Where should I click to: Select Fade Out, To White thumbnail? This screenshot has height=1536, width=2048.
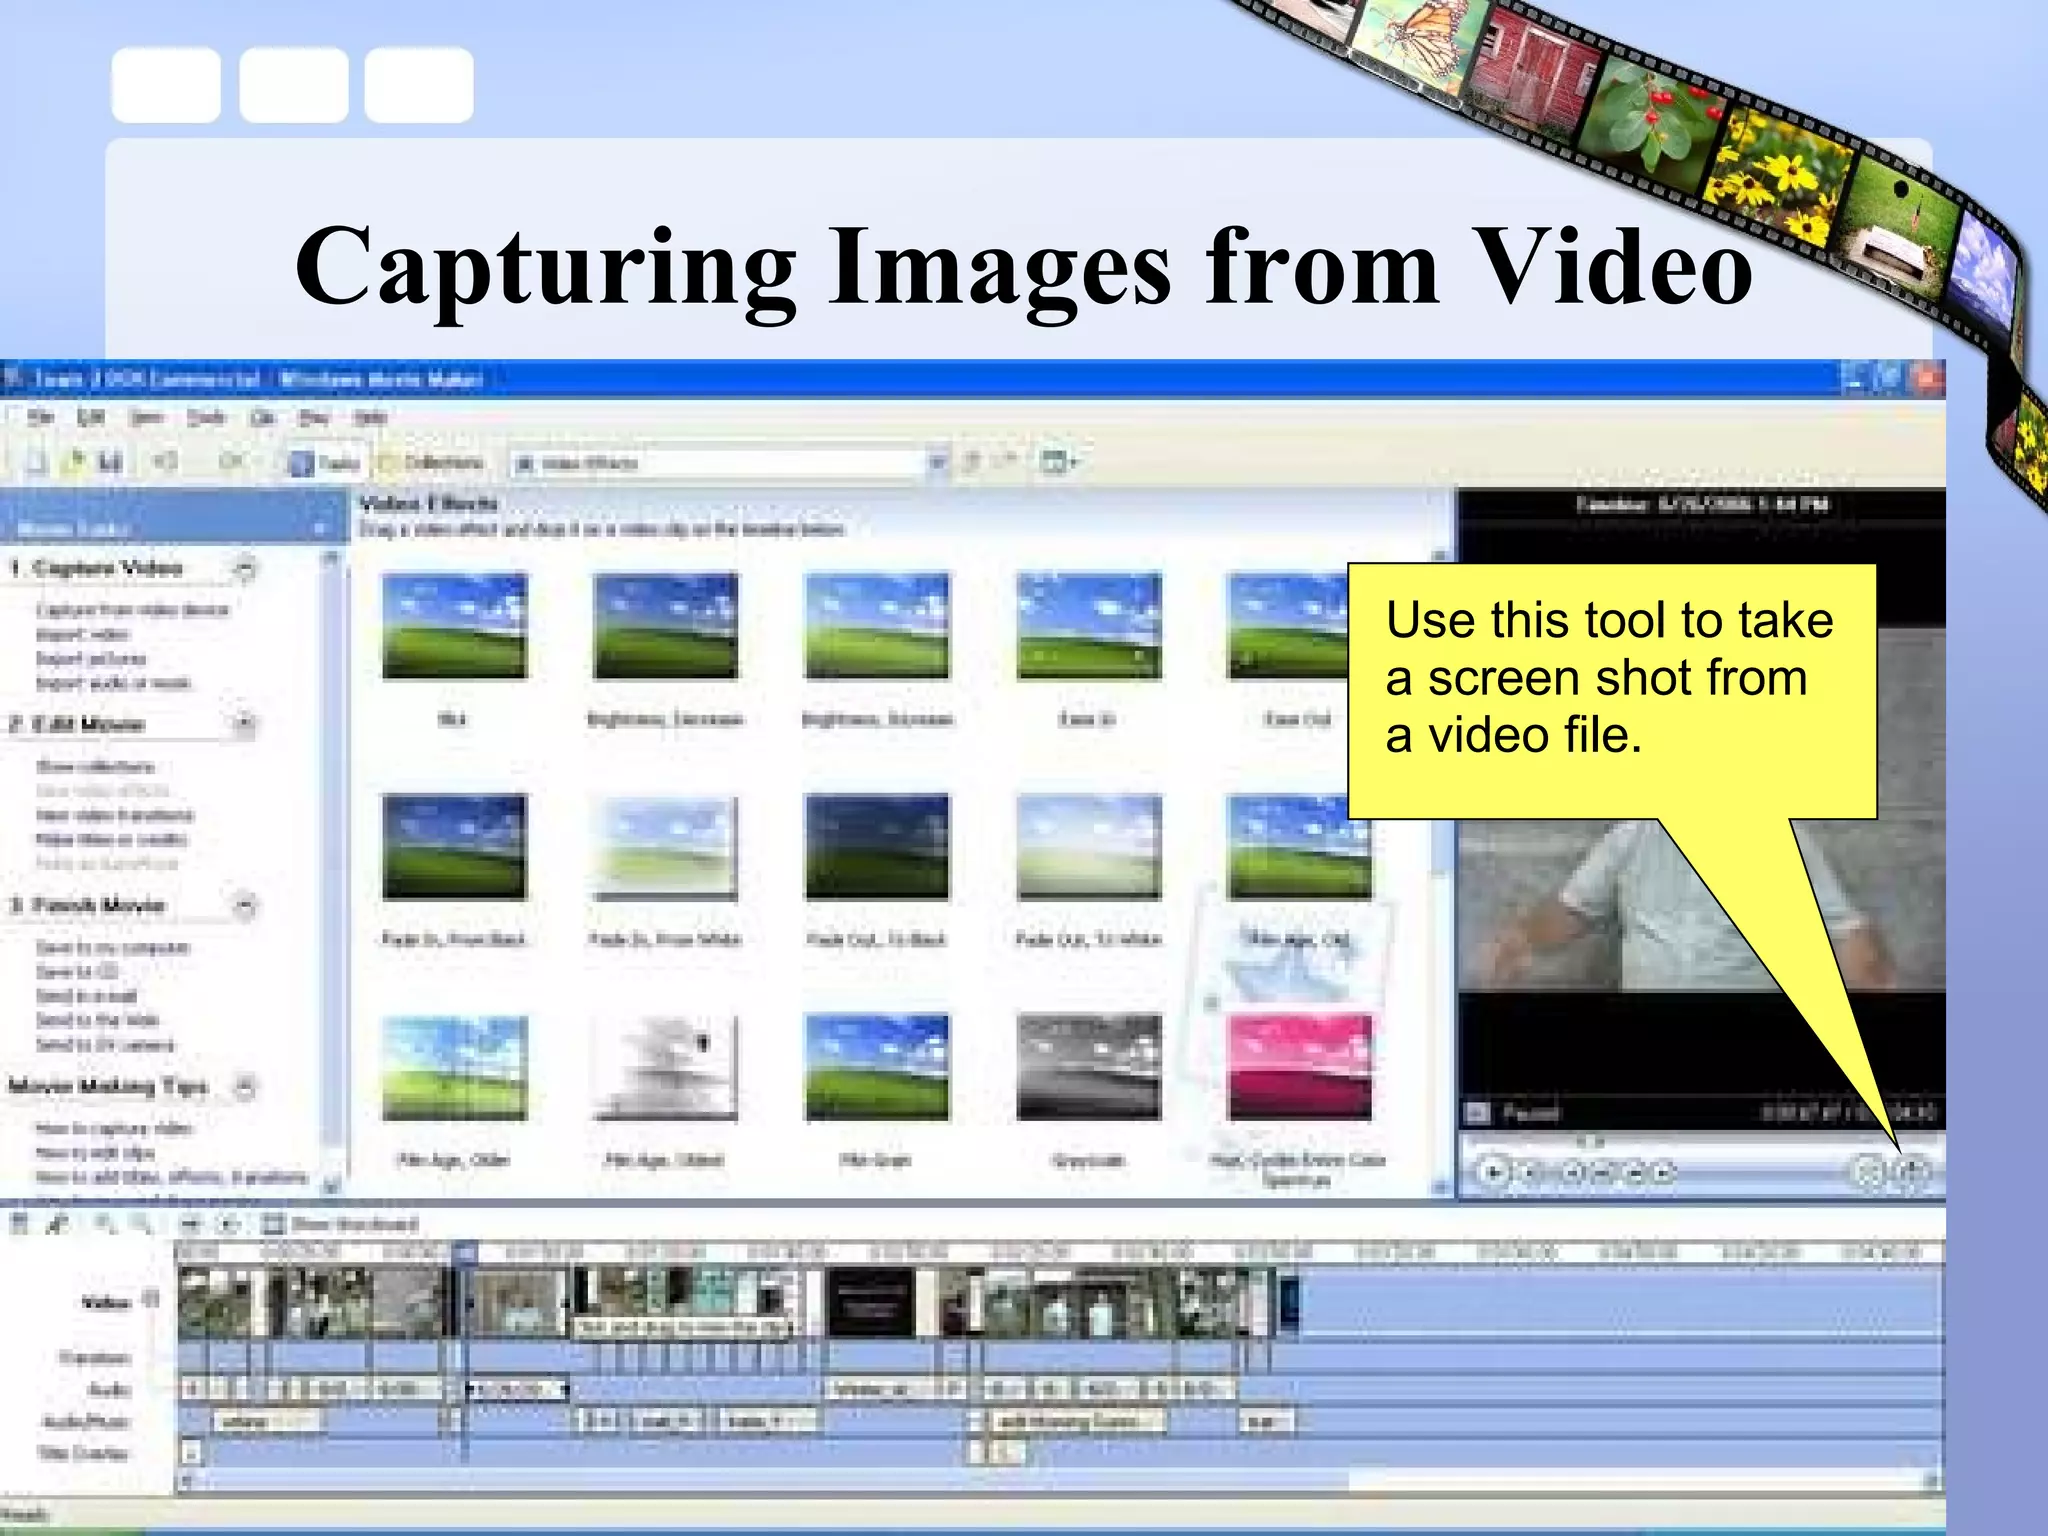tap(1088, 846)
